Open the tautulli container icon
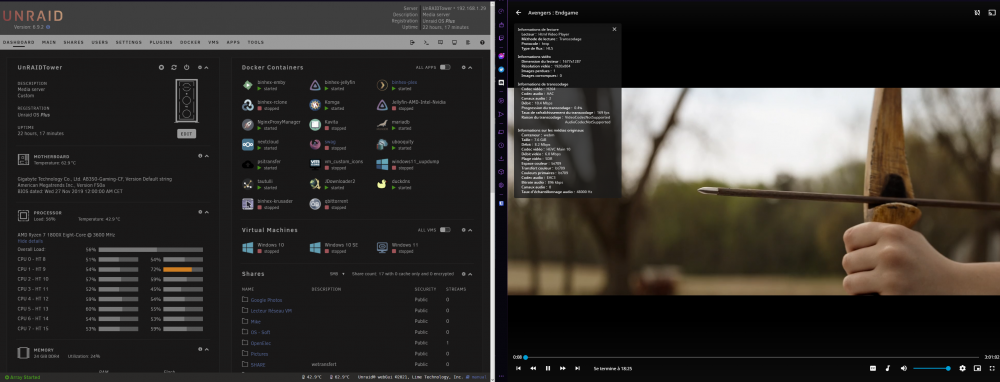Screen dimensions: 1000x382 click(x=247, y=184)
